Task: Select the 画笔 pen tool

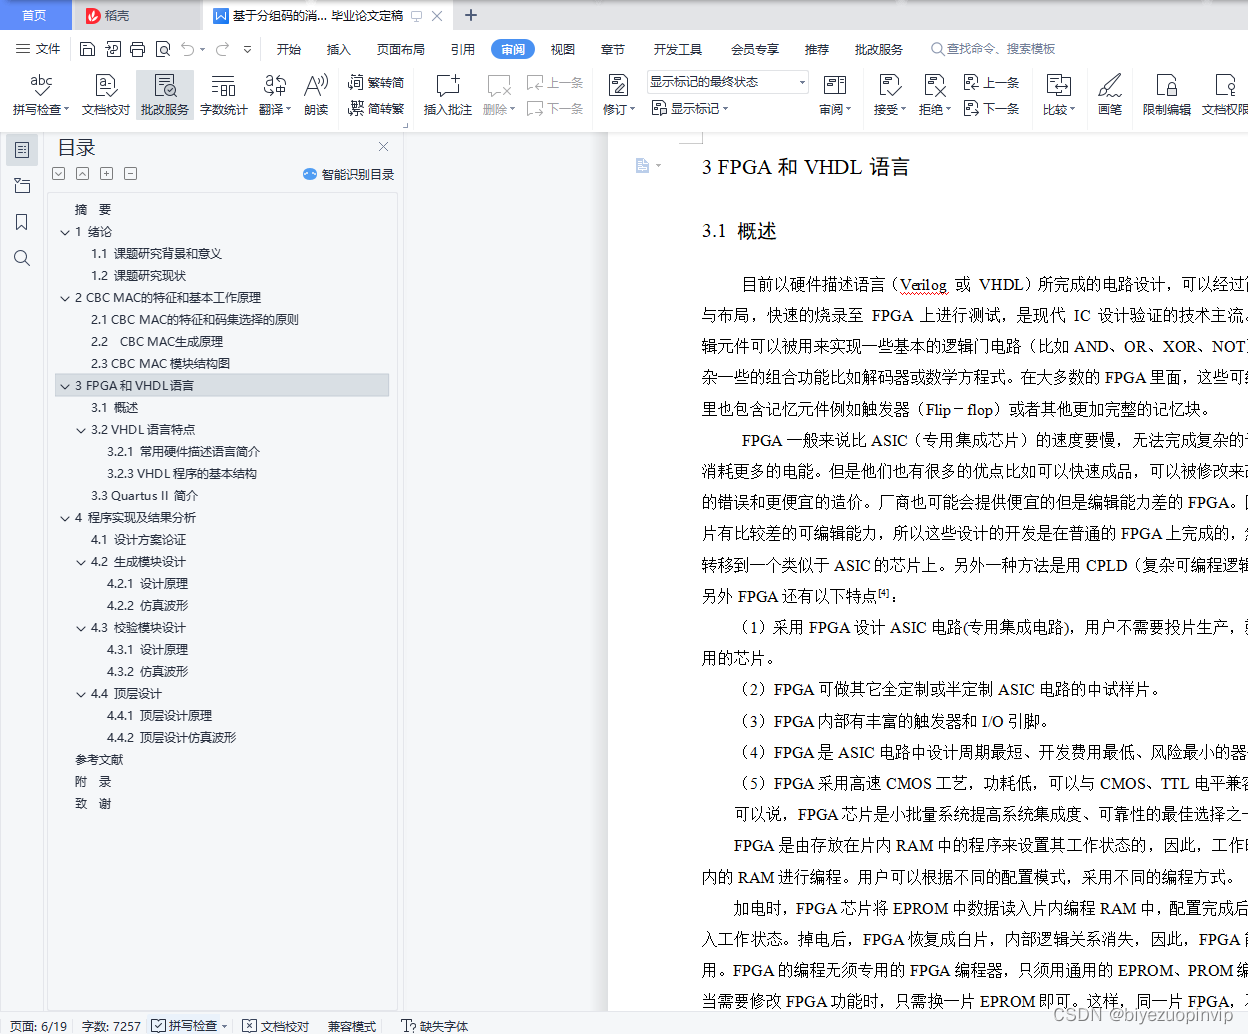Action: pos(1110,95)
